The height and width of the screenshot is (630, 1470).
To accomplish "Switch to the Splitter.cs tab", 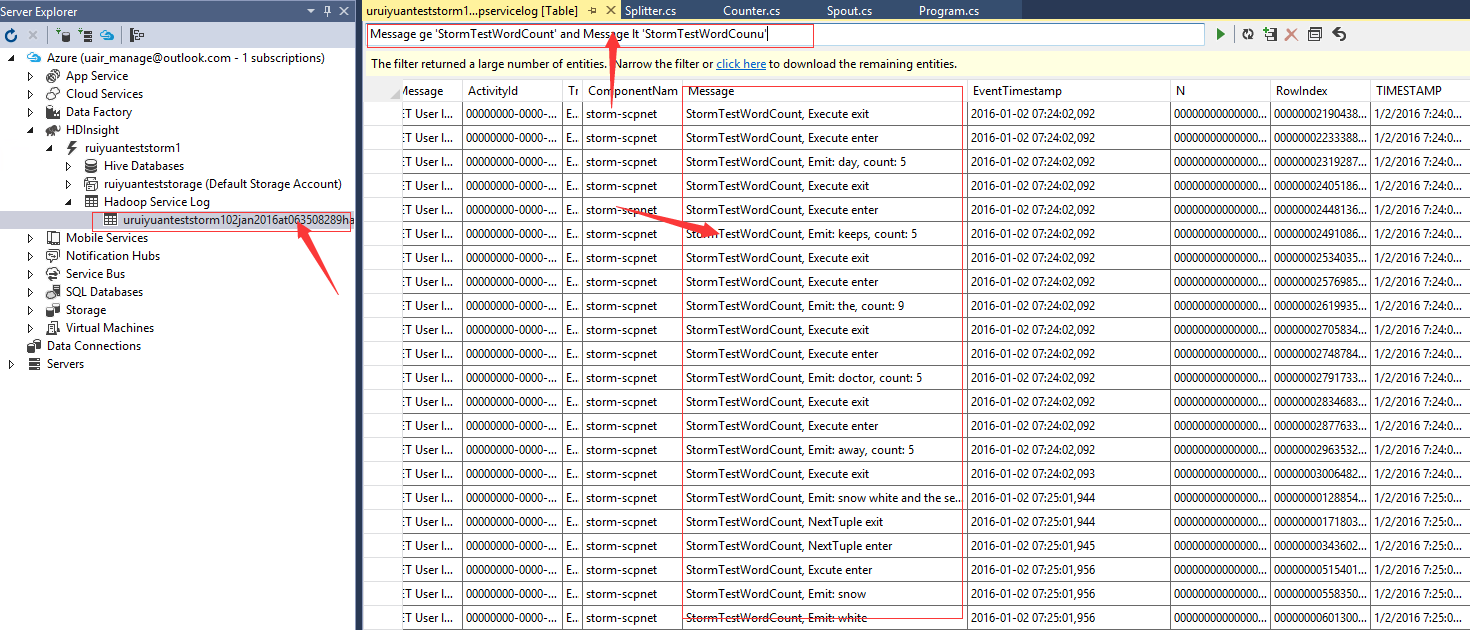I will (x=650, y=11).
